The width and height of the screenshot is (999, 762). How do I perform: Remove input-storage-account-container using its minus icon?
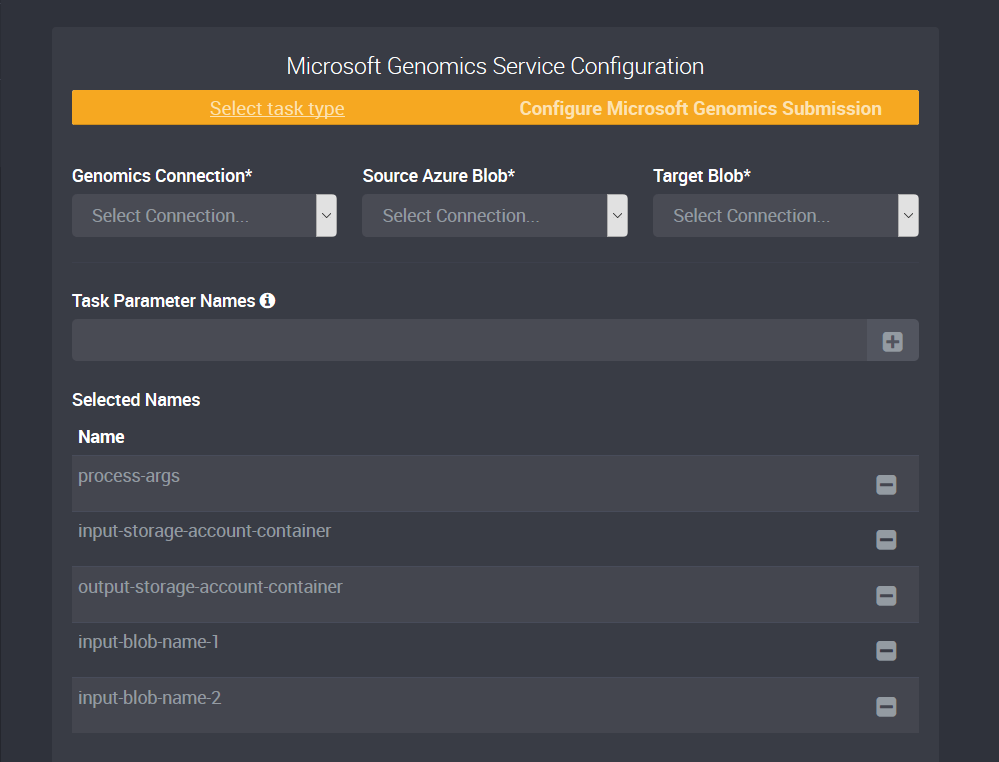coord(886,540)
